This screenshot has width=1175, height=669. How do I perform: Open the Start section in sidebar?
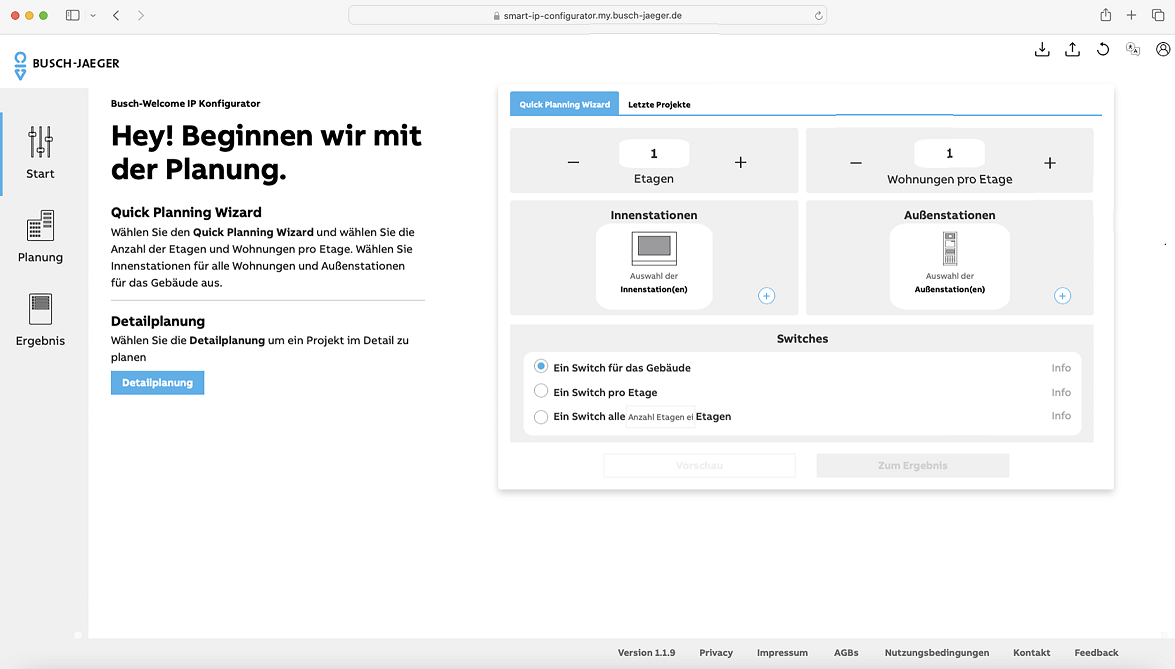click(41, 152)
